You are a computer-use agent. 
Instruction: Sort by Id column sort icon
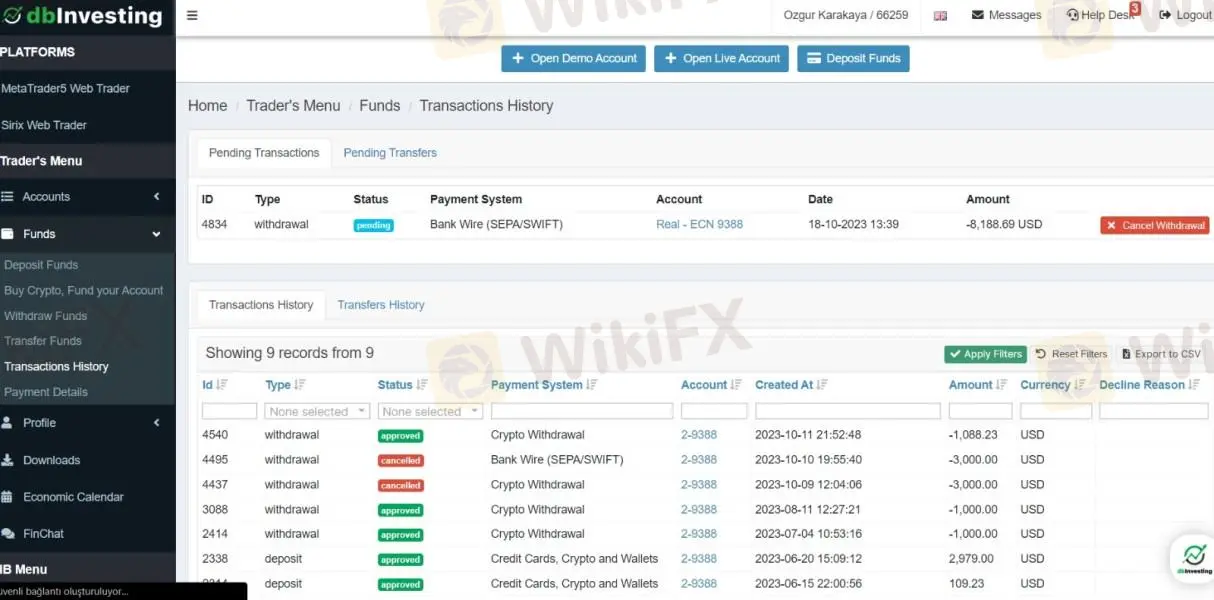point(222,385)
